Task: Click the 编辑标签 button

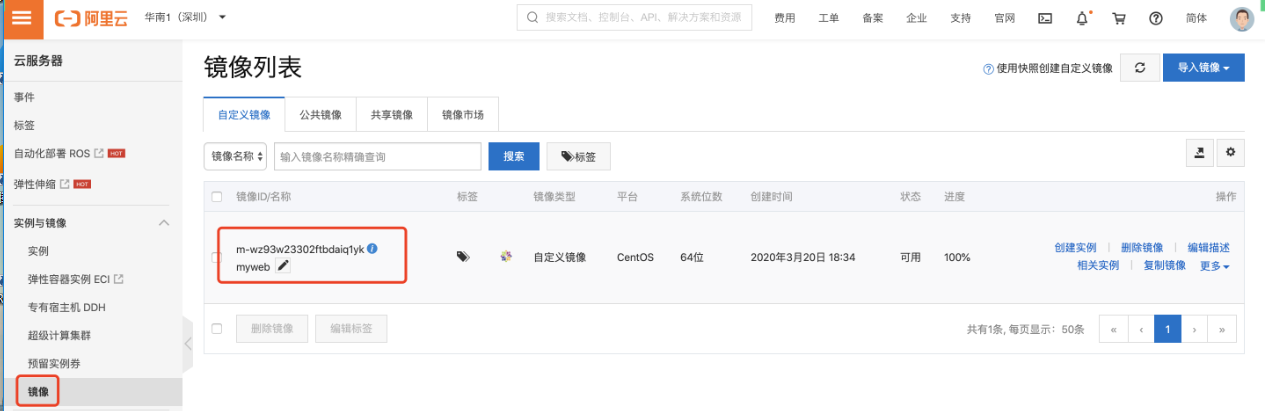Action: [x=351, y=328]
